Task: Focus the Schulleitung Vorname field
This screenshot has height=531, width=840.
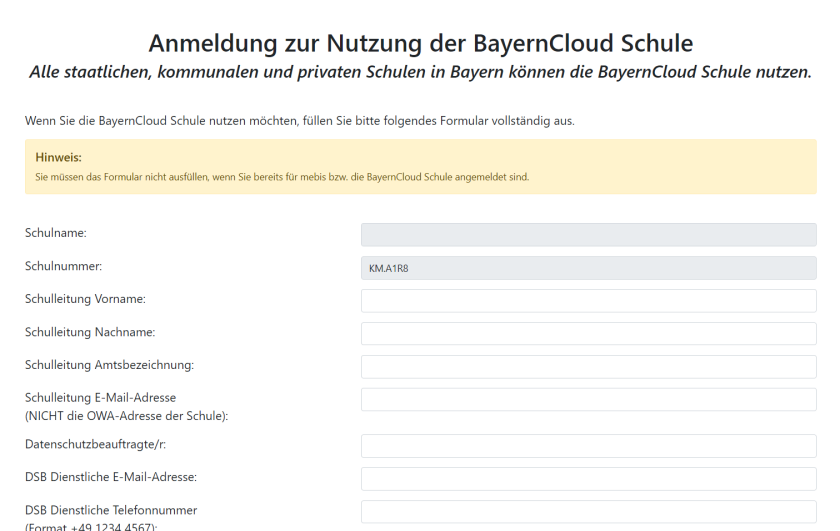Action: pos(588,301)
